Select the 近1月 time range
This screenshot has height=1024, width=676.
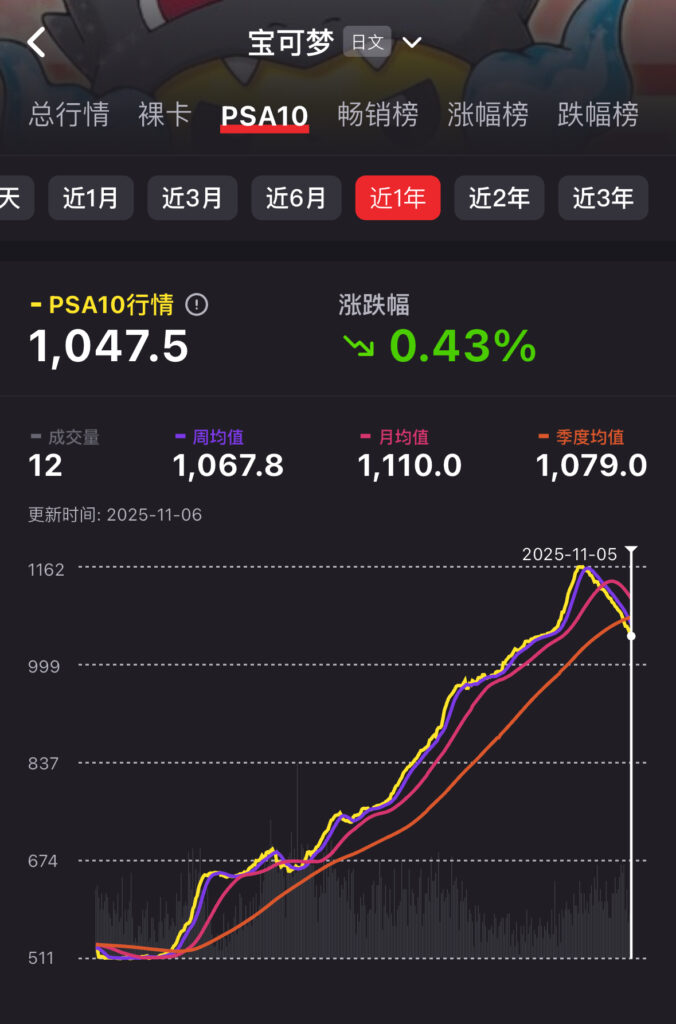pyautogui.click(x=90, y=198)
